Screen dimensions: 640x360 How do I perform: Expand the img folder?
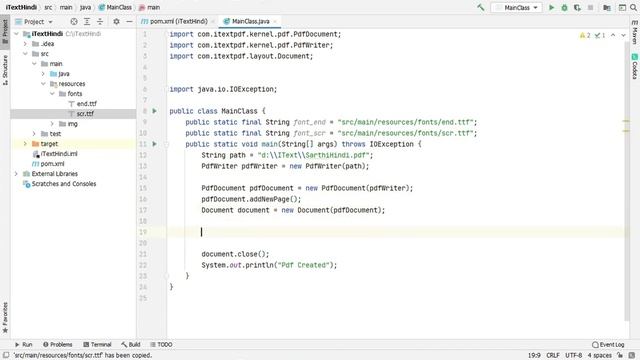(x=52, y=124)
